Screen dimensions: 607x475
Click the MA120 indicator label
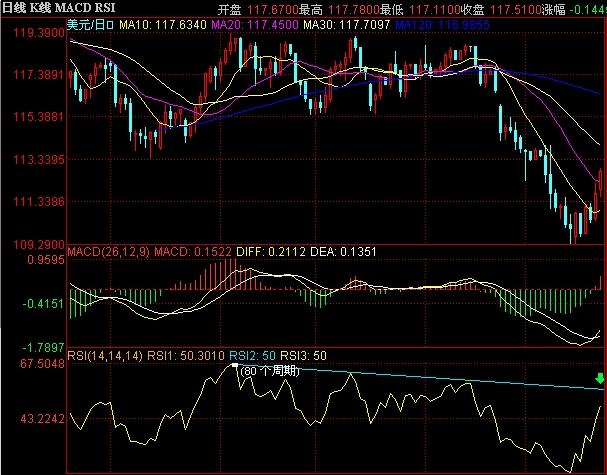(442, 25)
